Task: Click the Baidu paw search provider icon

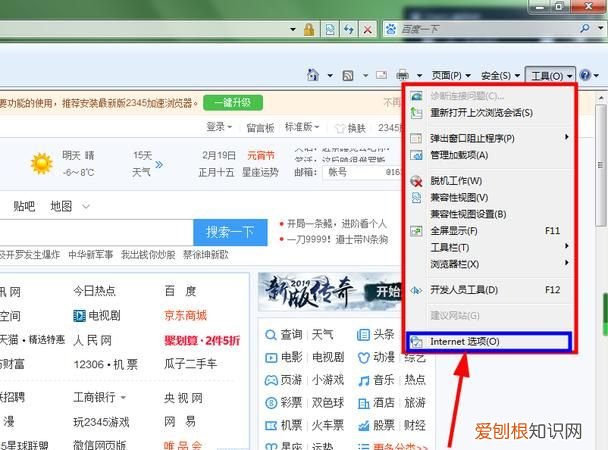Action: point(391,29)
